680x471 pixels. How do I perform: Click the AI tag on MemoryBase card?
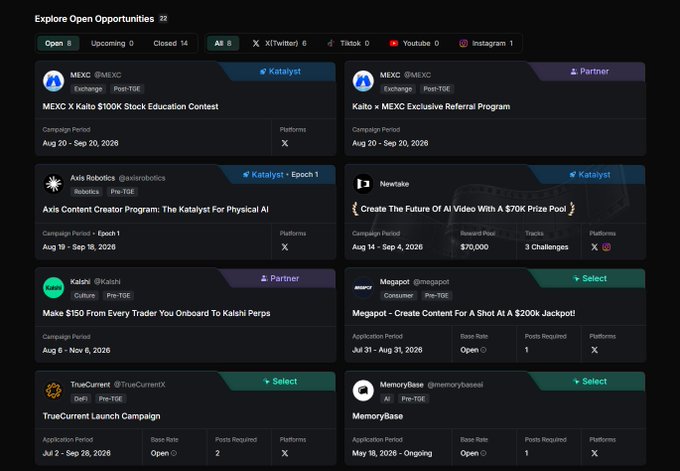387,399
